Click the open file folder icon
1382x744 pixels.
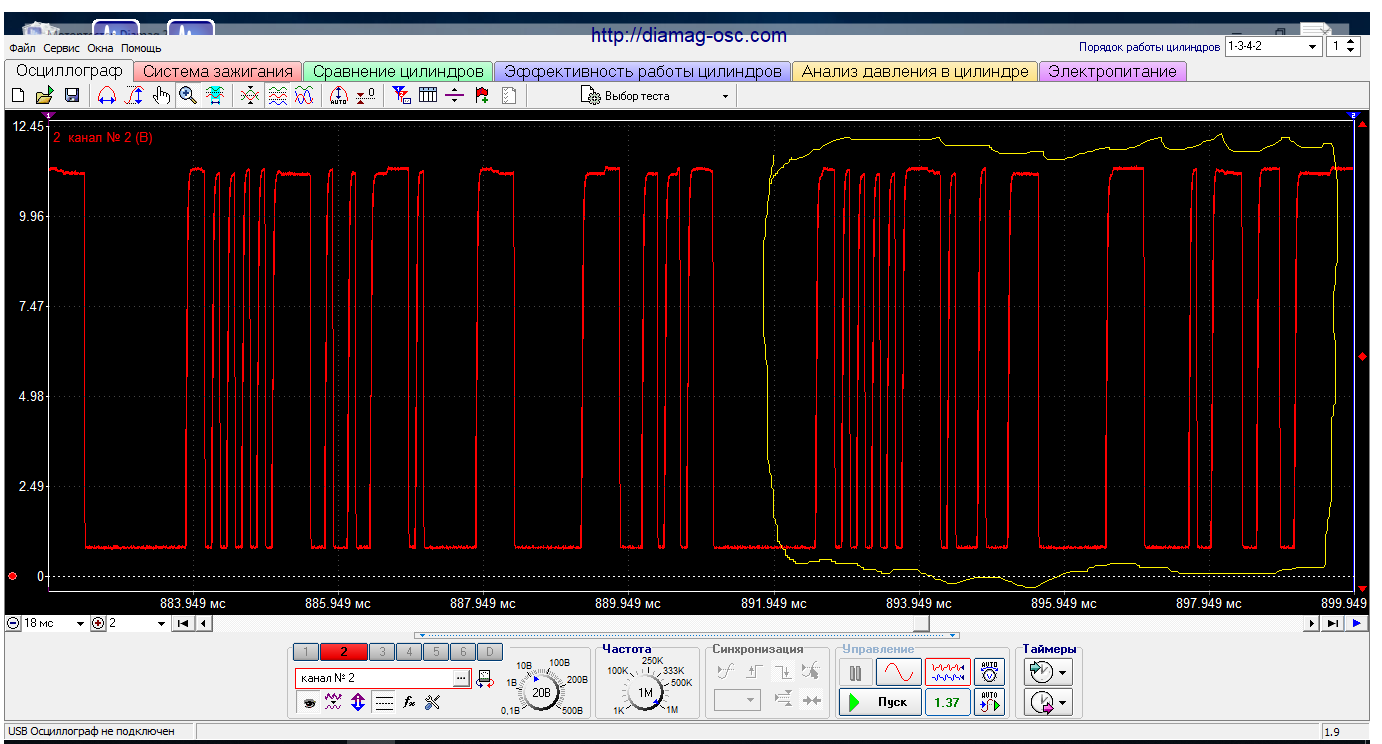(44, 95)
